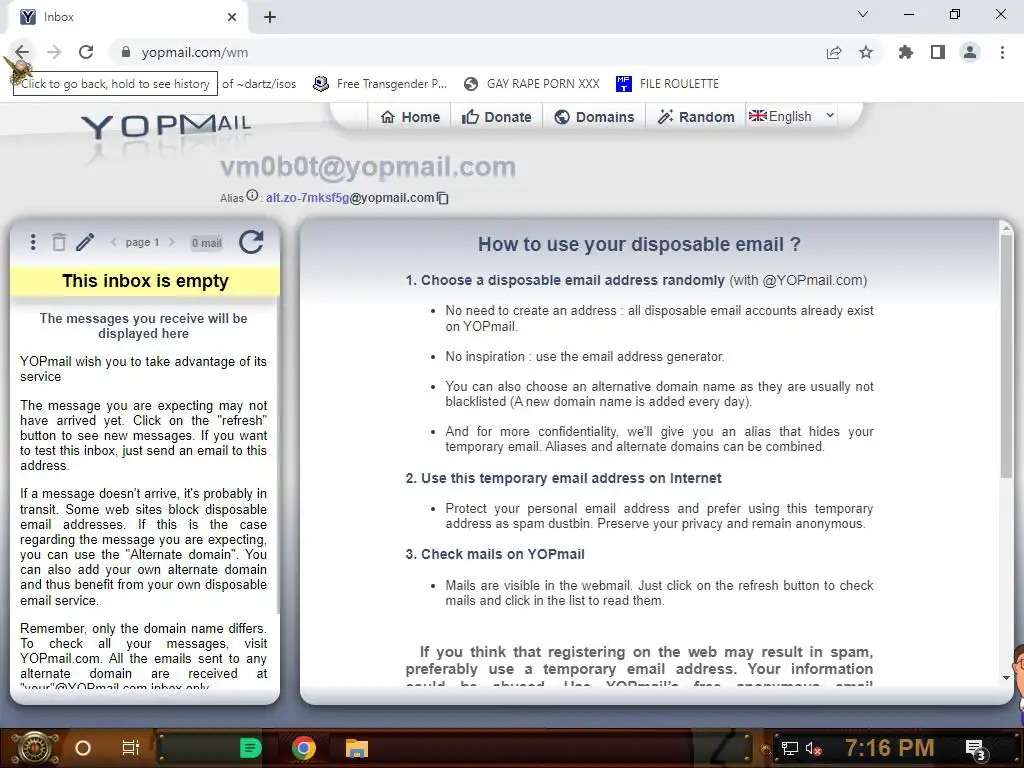This screenshot has height=768, width=1024.
Task: Click the YOPmail logo
Action: point(166,126)
